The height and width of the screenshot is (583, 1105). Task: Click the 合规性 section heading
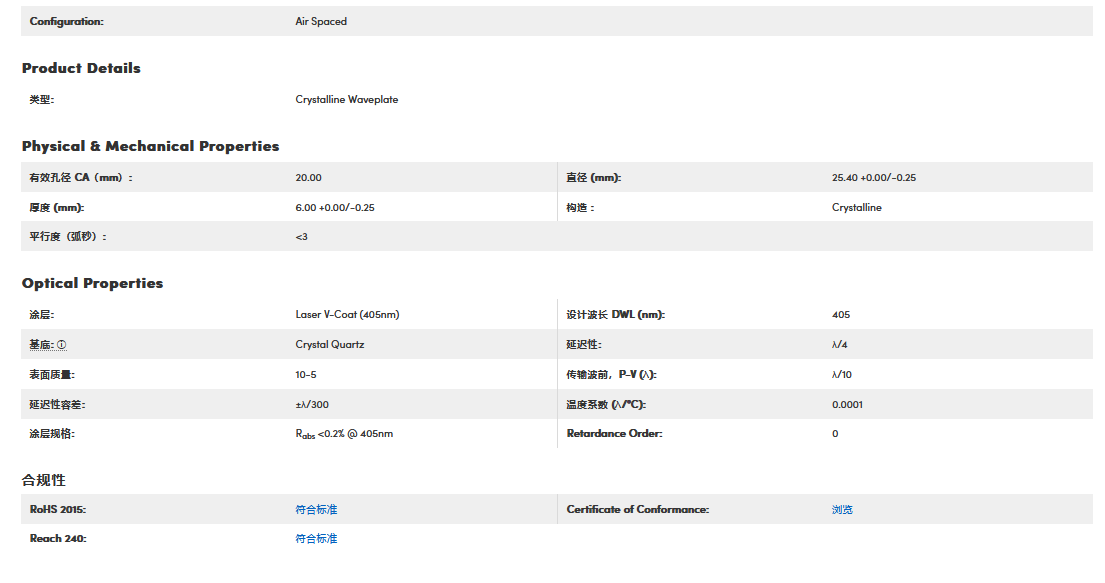(44, 481)
